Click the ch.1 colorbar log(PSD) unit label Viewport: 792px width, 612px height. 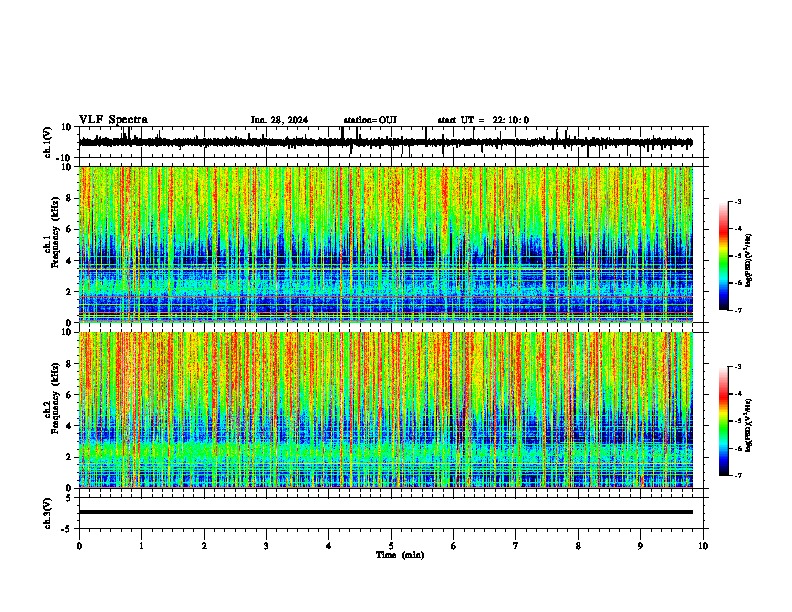(749, 260)
